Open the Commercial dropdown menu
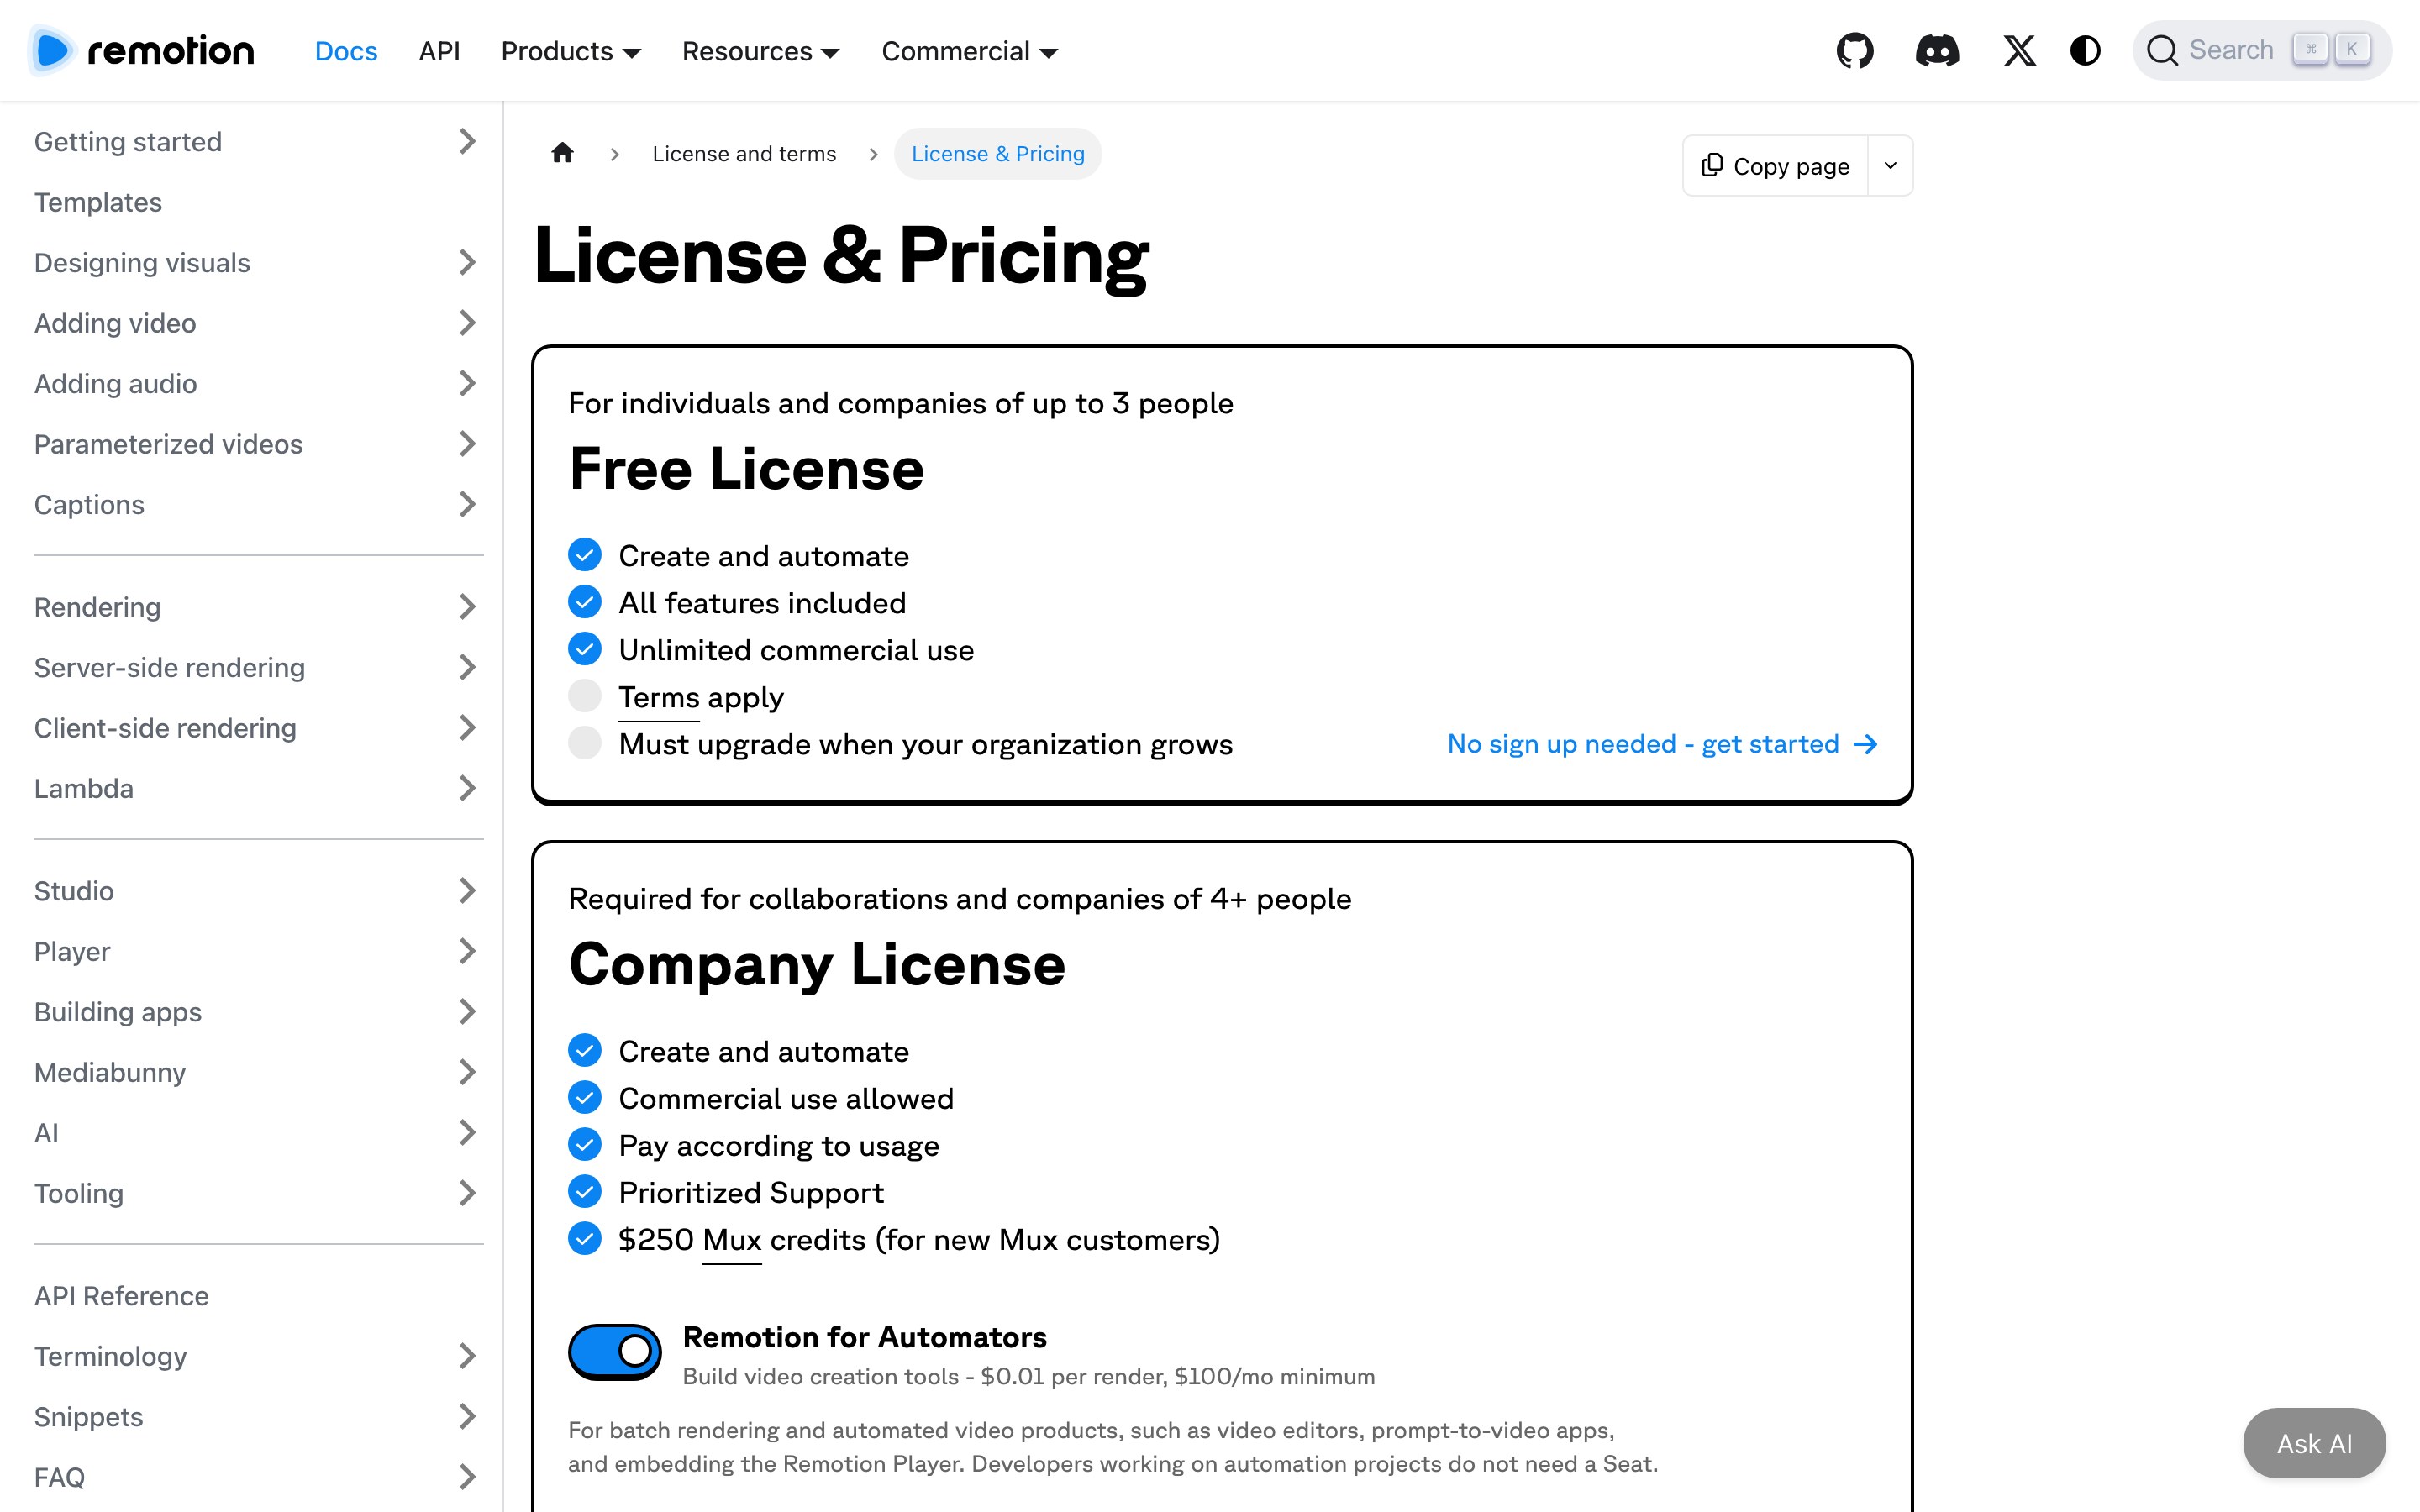The width and height of the screenshot is (2420, 1512). (x=970, y=51)
